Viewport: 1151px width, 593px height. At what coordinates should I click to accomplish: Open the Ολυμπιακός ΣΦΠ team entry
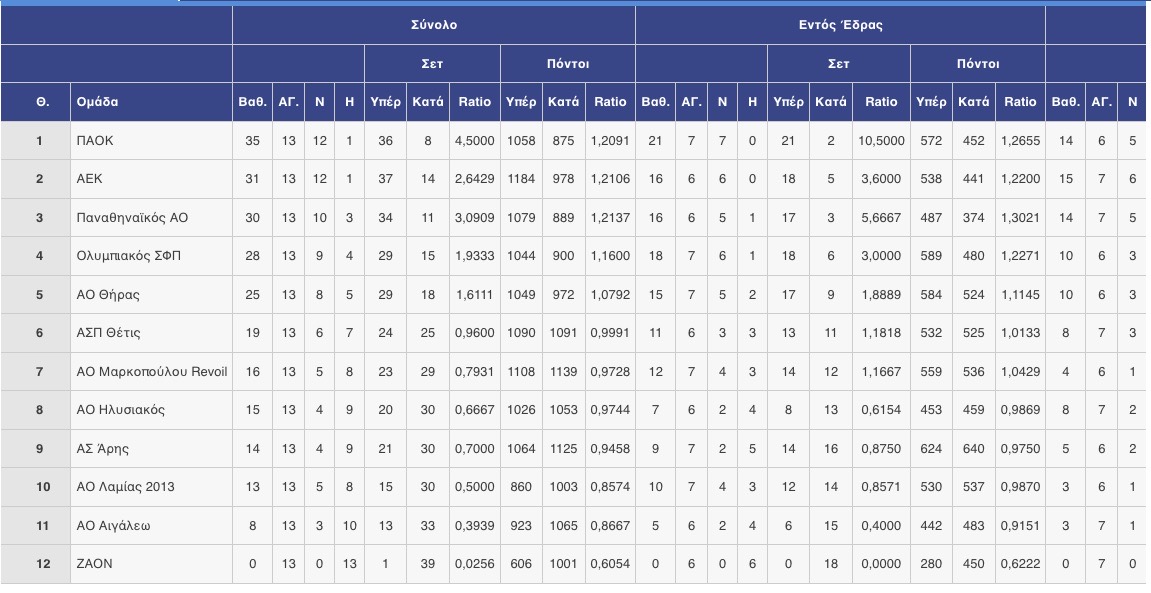click(x=129, y=256)
